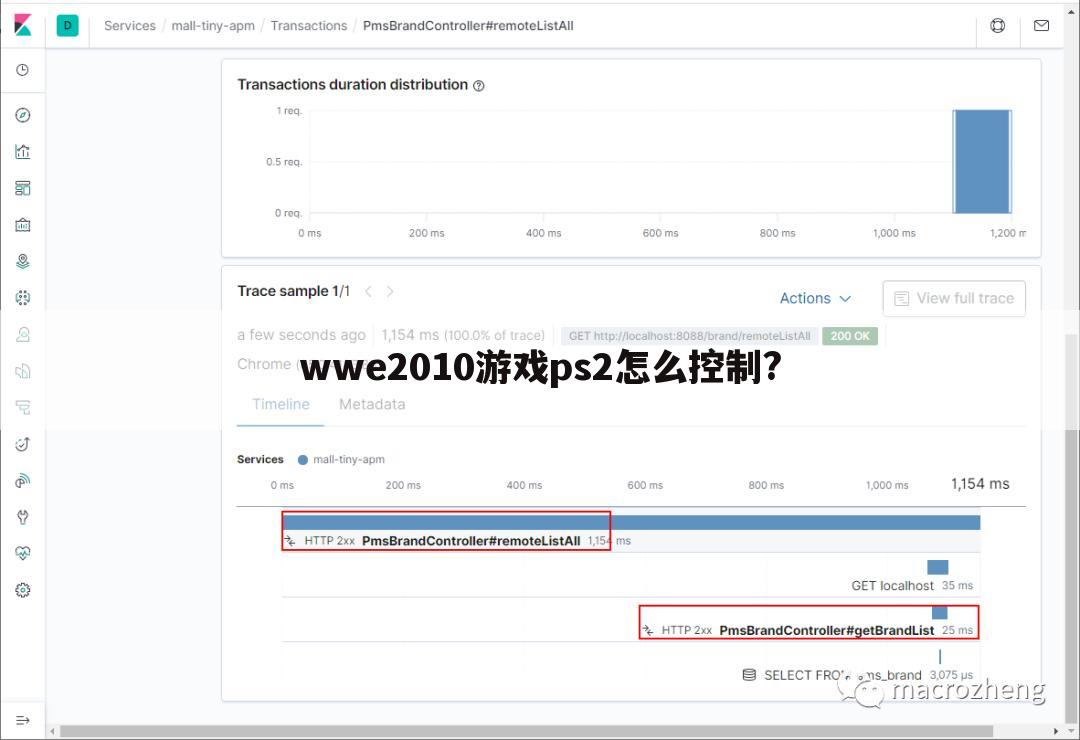Go to Transactions breadcrumb

[x=309, y=25]
